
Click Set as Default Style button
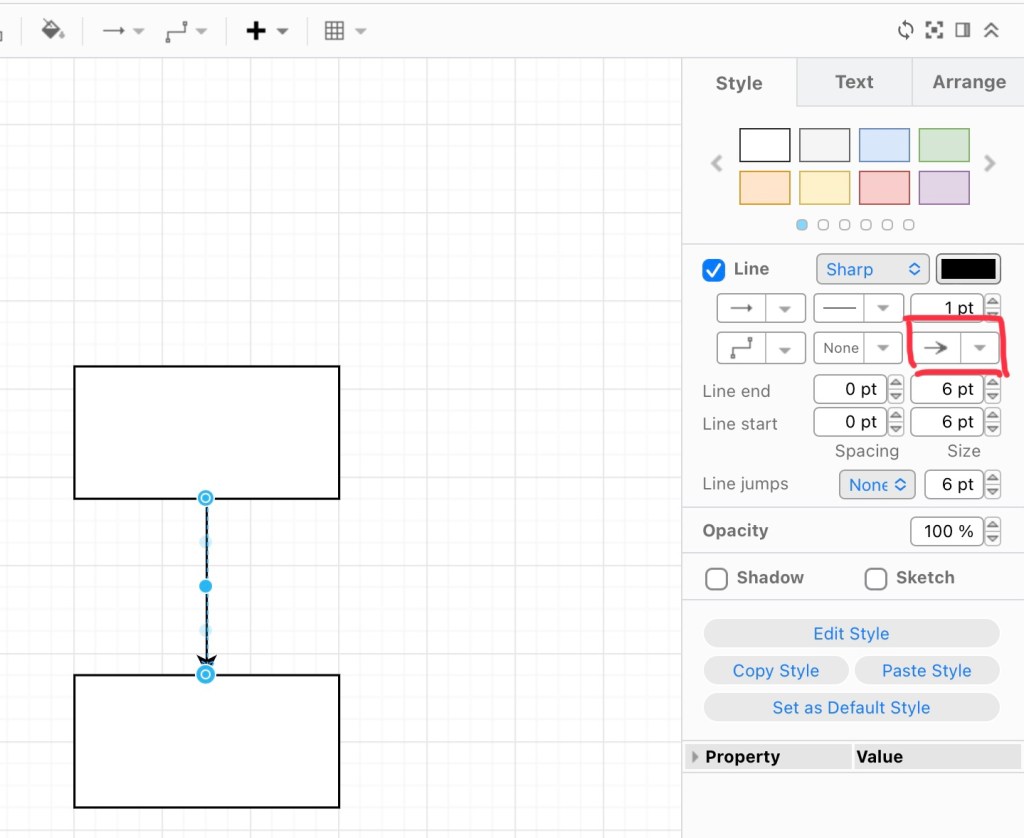tap(851, 708)
